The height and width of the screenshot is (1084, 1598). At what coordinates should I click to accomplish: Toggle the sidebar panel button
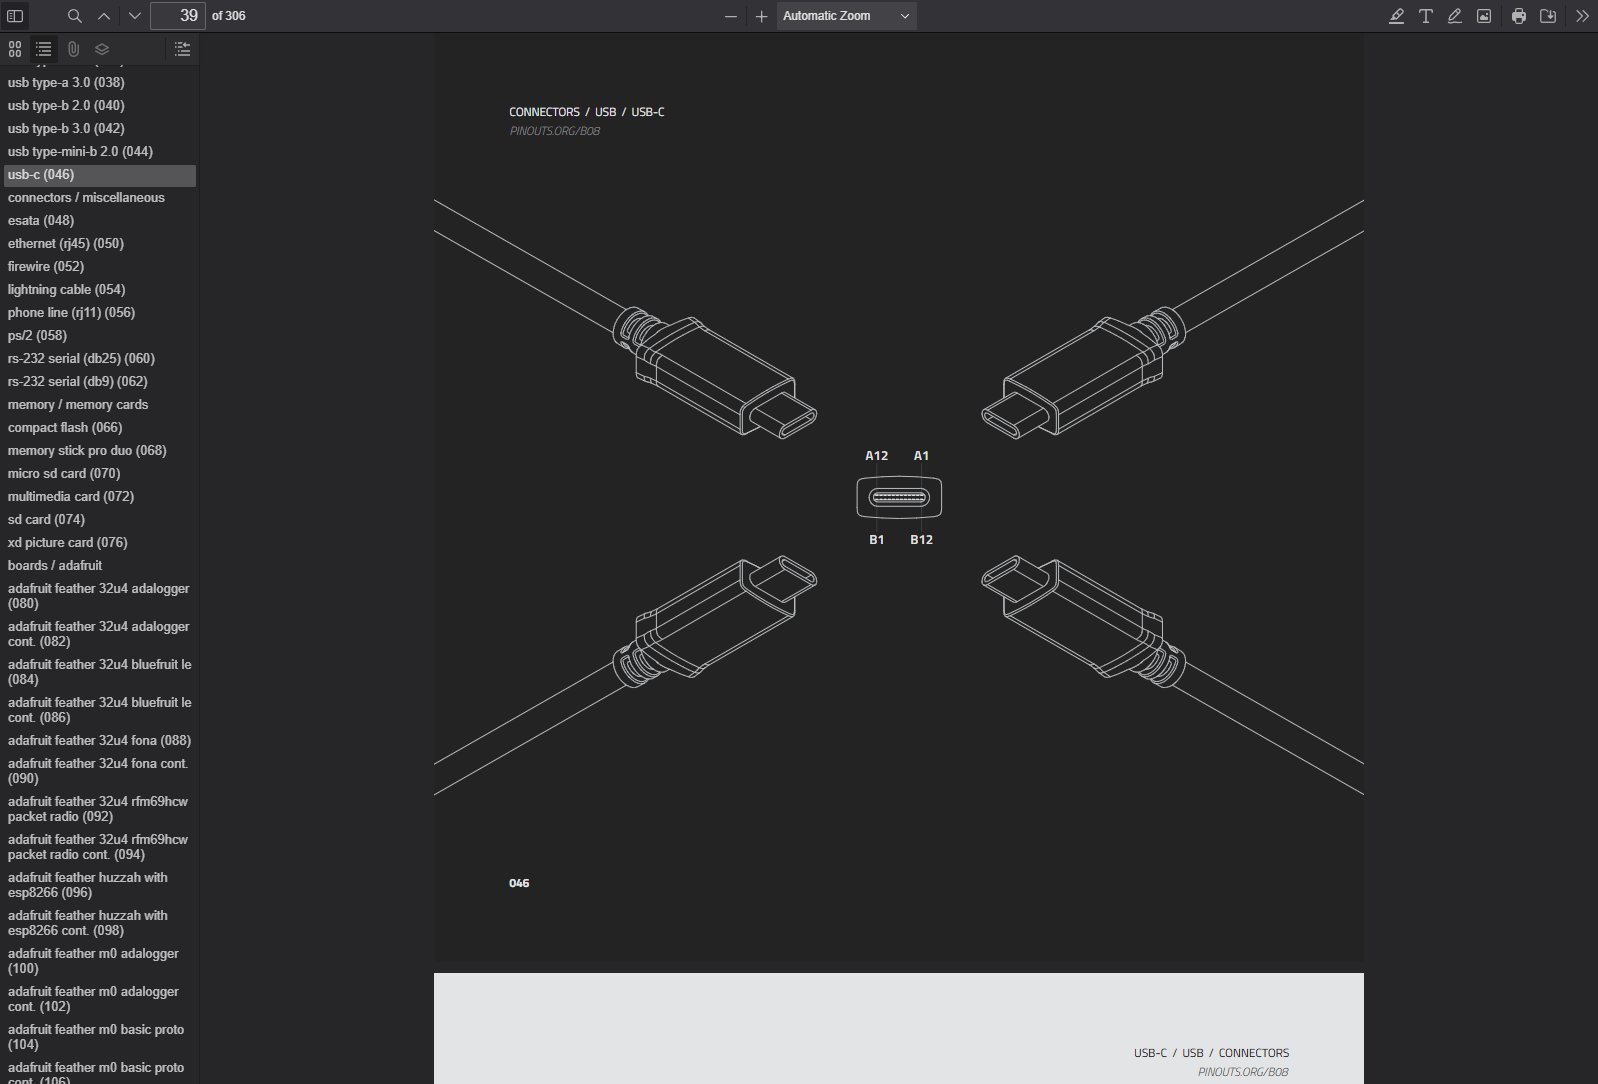(x=15, y=16)
